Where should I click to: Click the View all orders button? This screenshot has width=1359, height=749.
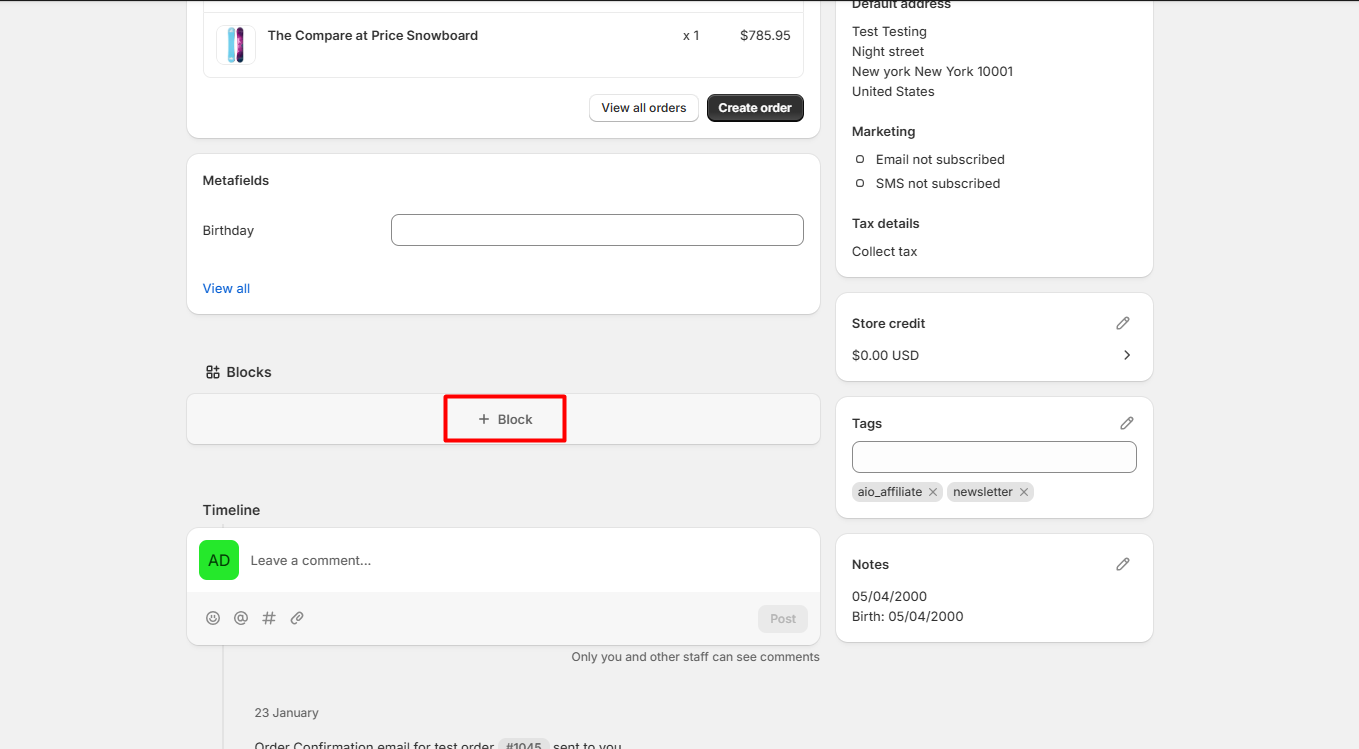[x=644, y=108]
